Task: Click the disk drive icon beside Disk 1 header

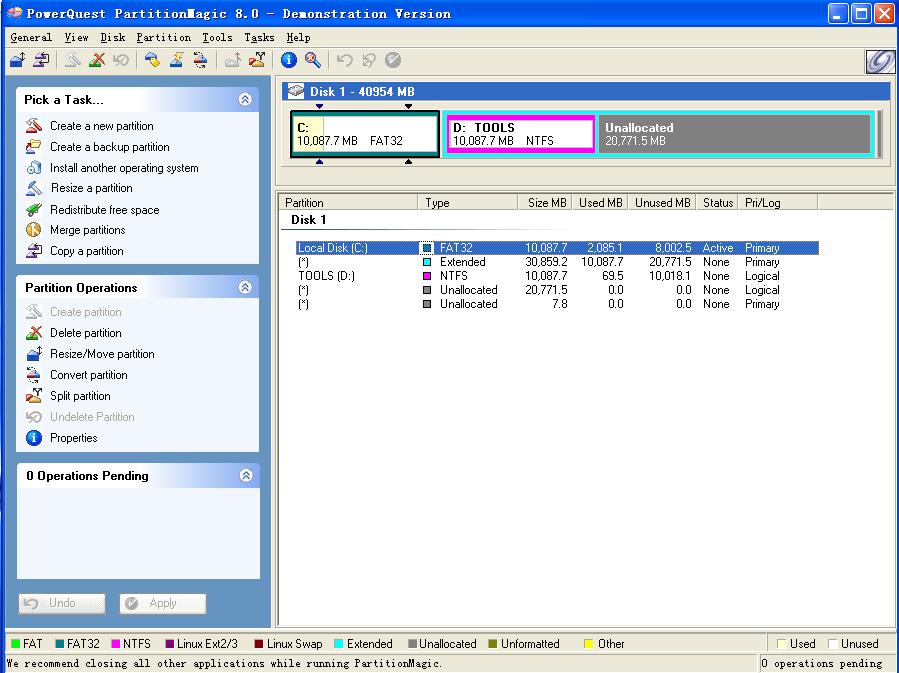Action: tap(296, 91)
